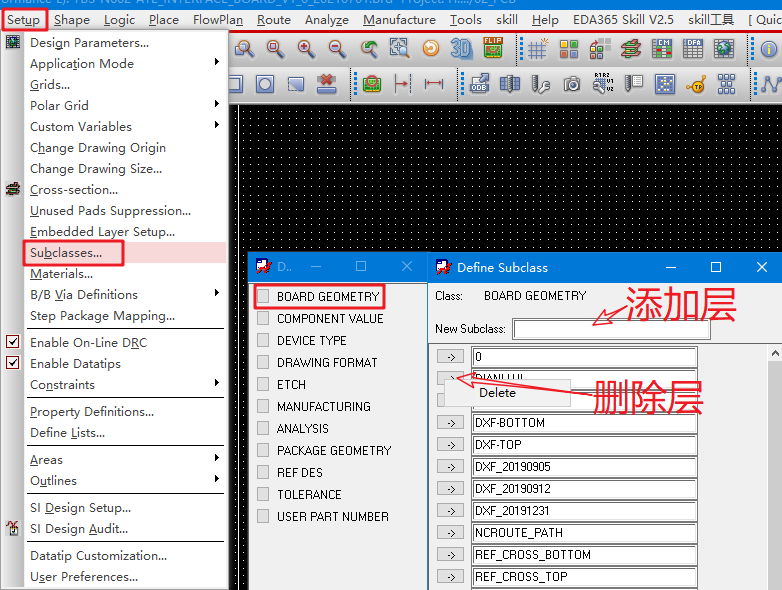Click the globe spreadsheet icon
Viewport: 782px width, 590px height.
click(724, 48)
